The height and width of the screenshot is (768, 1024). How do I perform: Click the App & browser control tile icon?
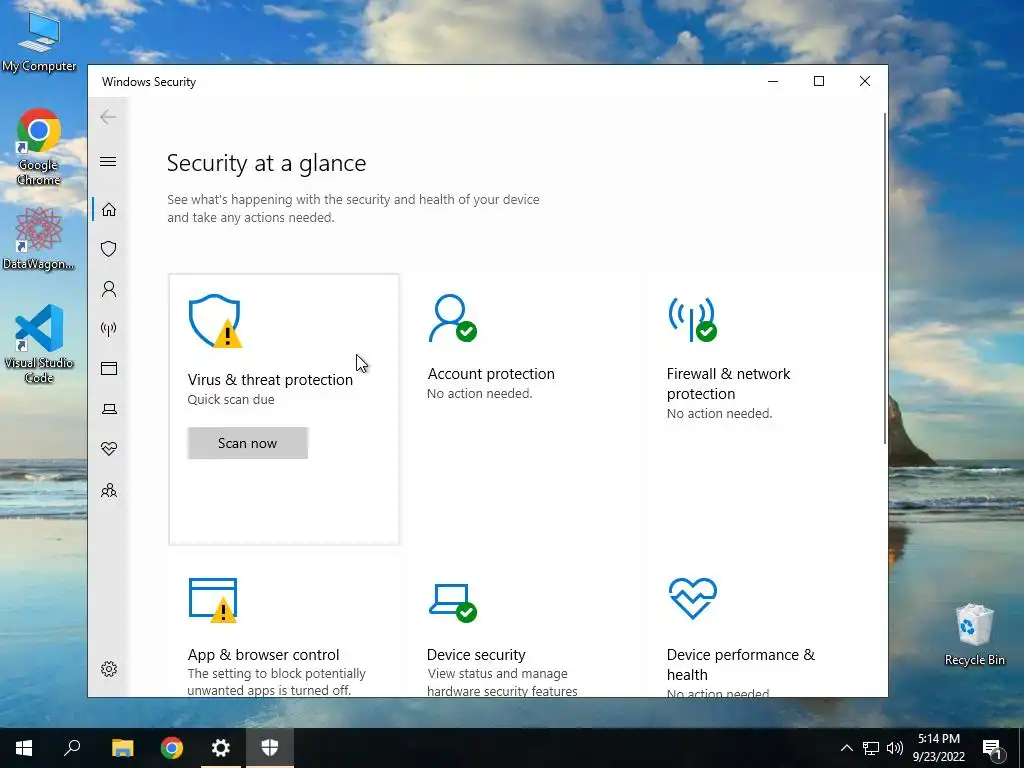click(213, 600)
